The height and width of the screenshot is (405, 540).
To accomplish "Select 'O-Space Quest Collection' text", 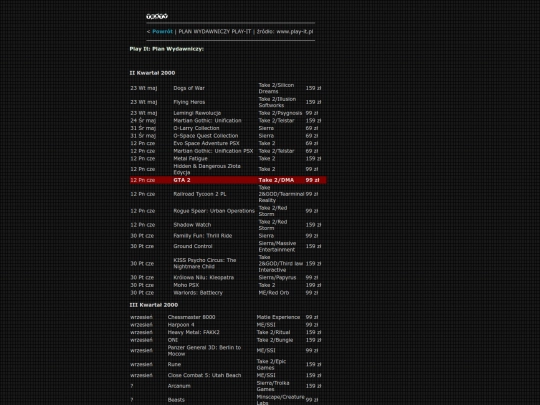I will (206, 136).
